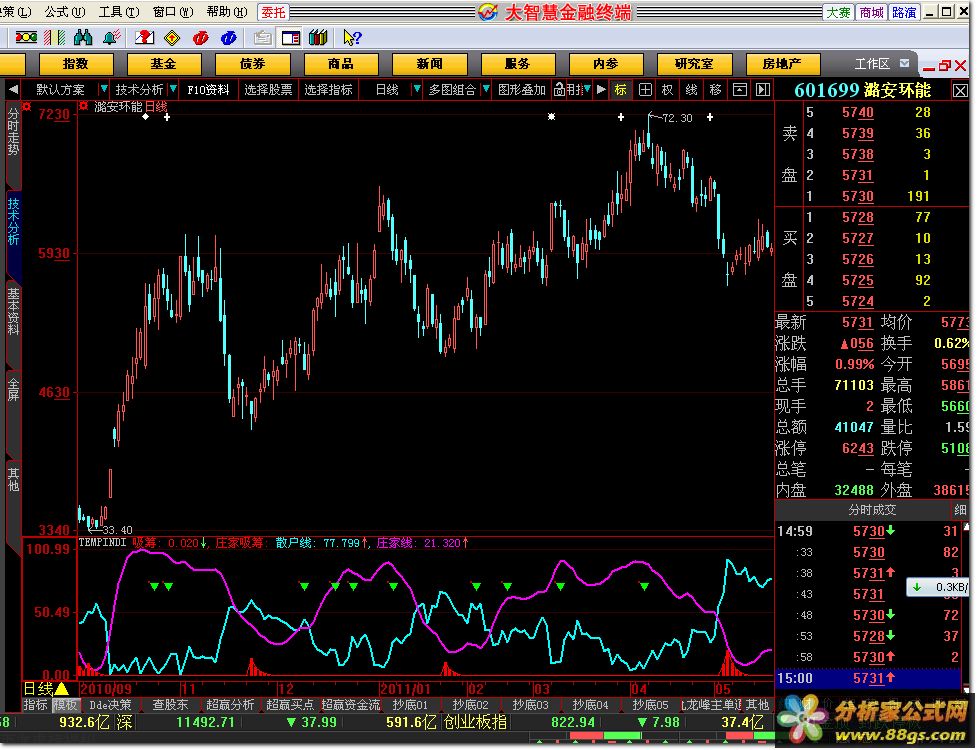This screenshot has height=750, width=977.
Task: Click the 选择股票 toolbar button
Action: (268, 90)
